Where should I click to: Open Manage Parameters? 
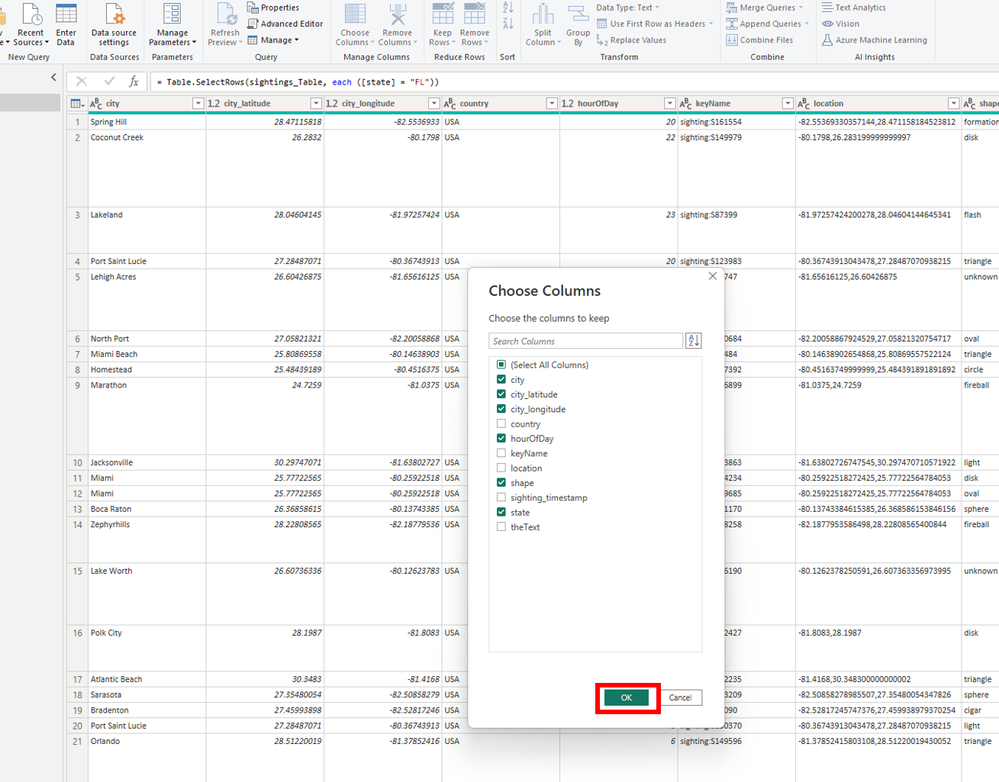click(172, 25)
